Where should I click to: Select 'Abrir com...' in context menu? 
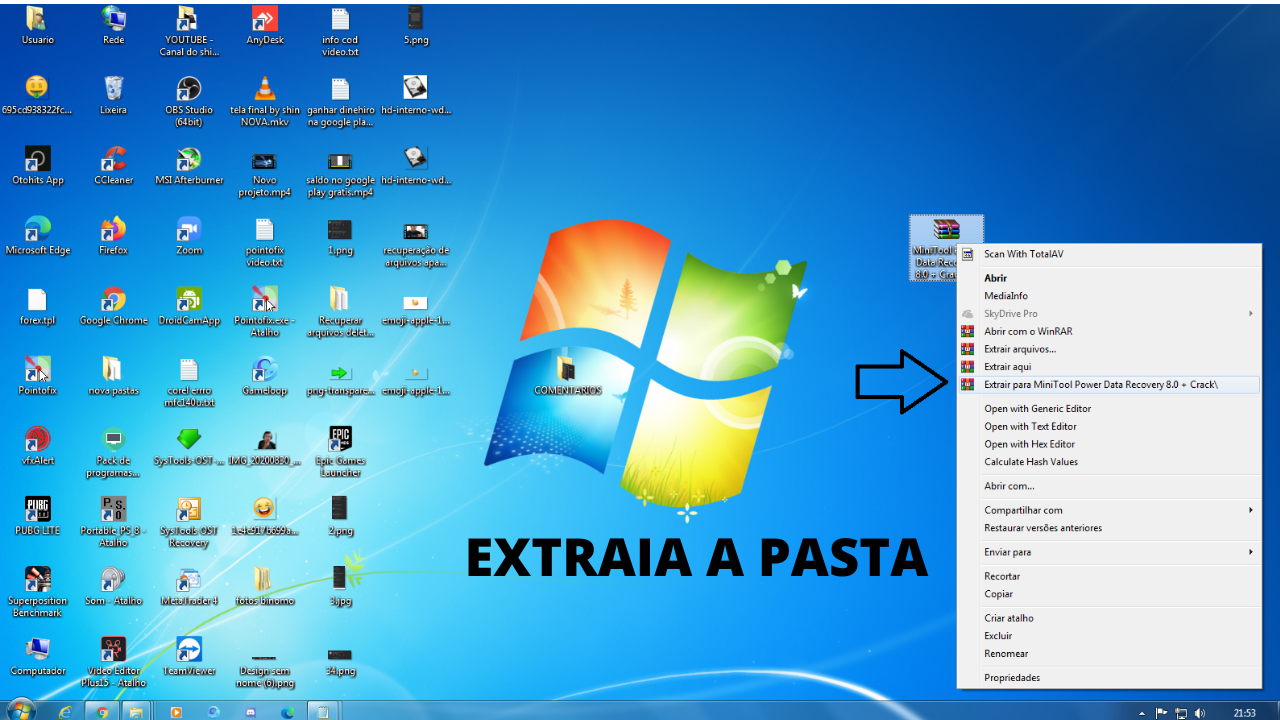pos(1109,486)
